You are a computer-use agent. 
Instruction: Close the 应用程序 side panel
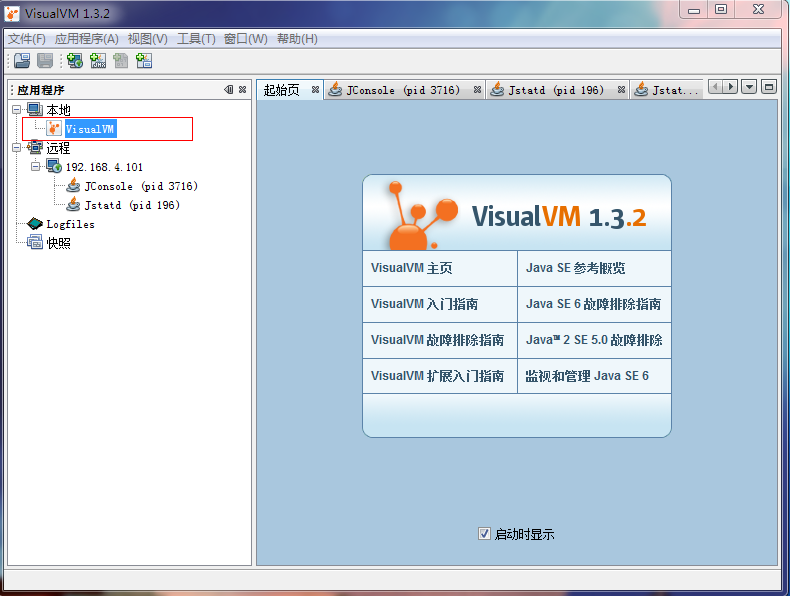pos(243,90)
